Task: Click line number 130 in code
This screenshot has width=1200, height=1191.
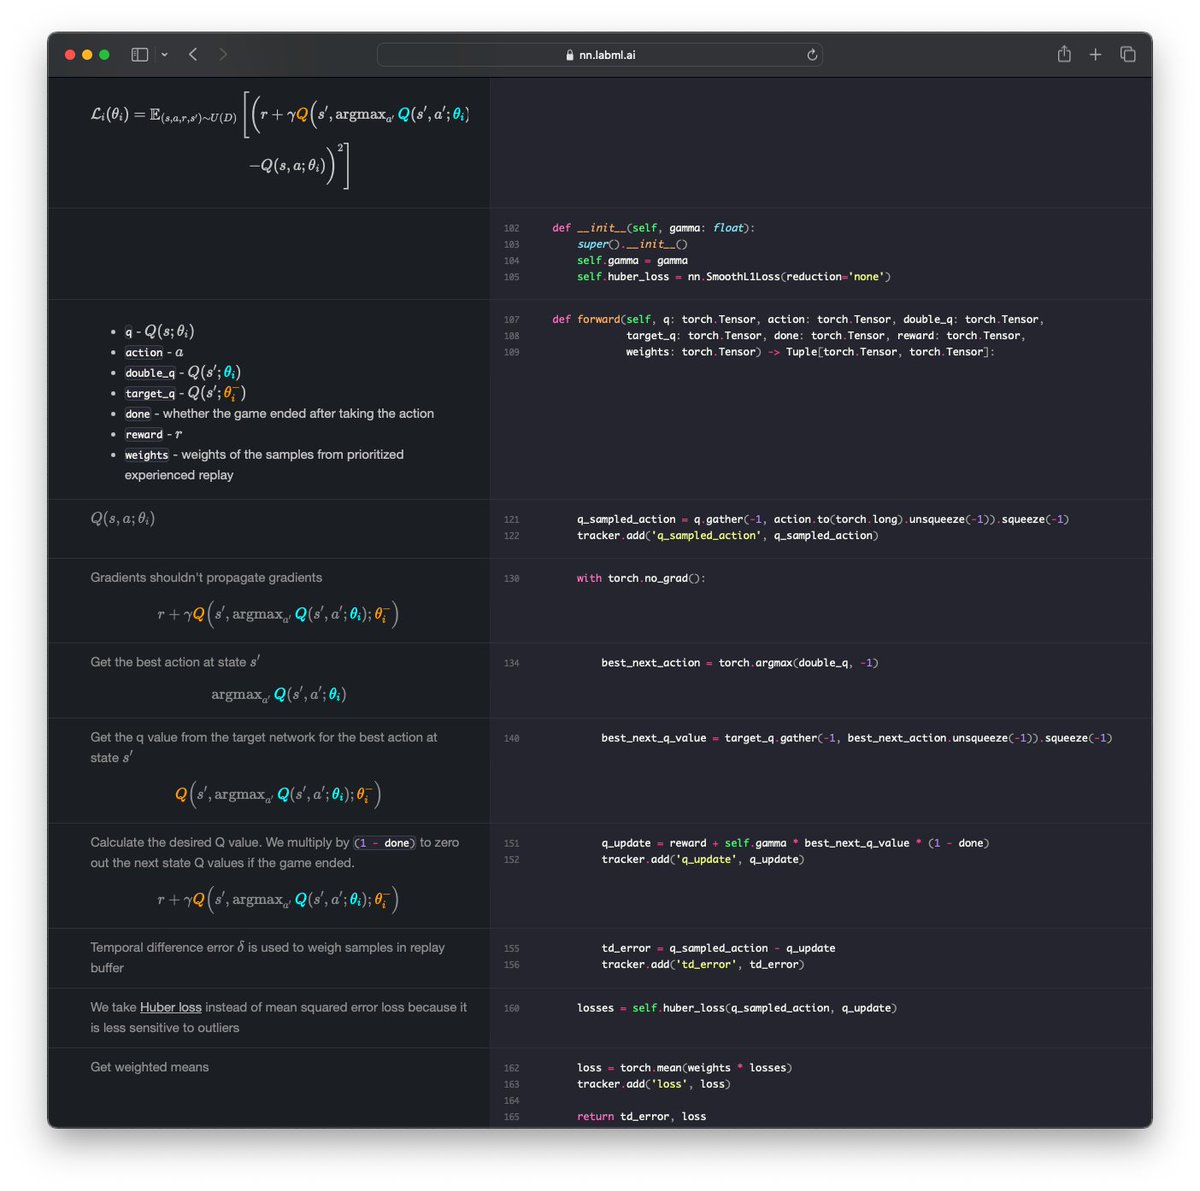Action: tap(511, 579)
